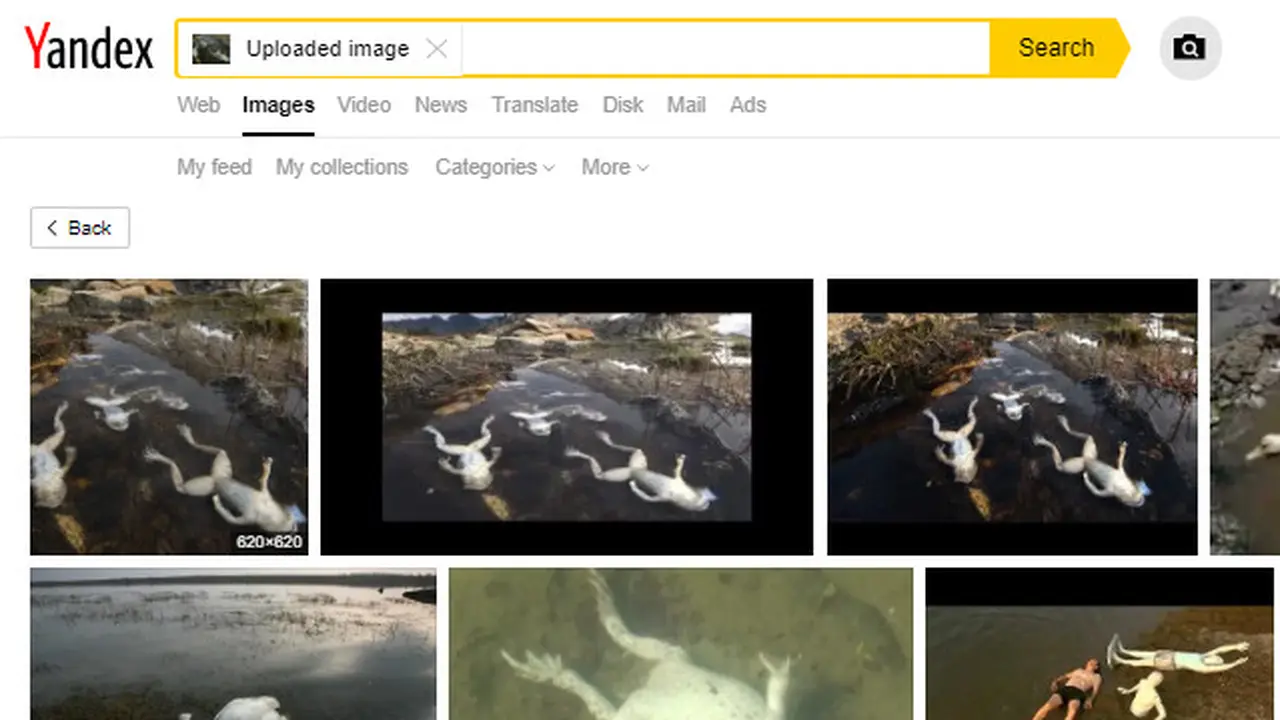Open My collections link
Screen dimensions: 1280x720
point(342,167)
